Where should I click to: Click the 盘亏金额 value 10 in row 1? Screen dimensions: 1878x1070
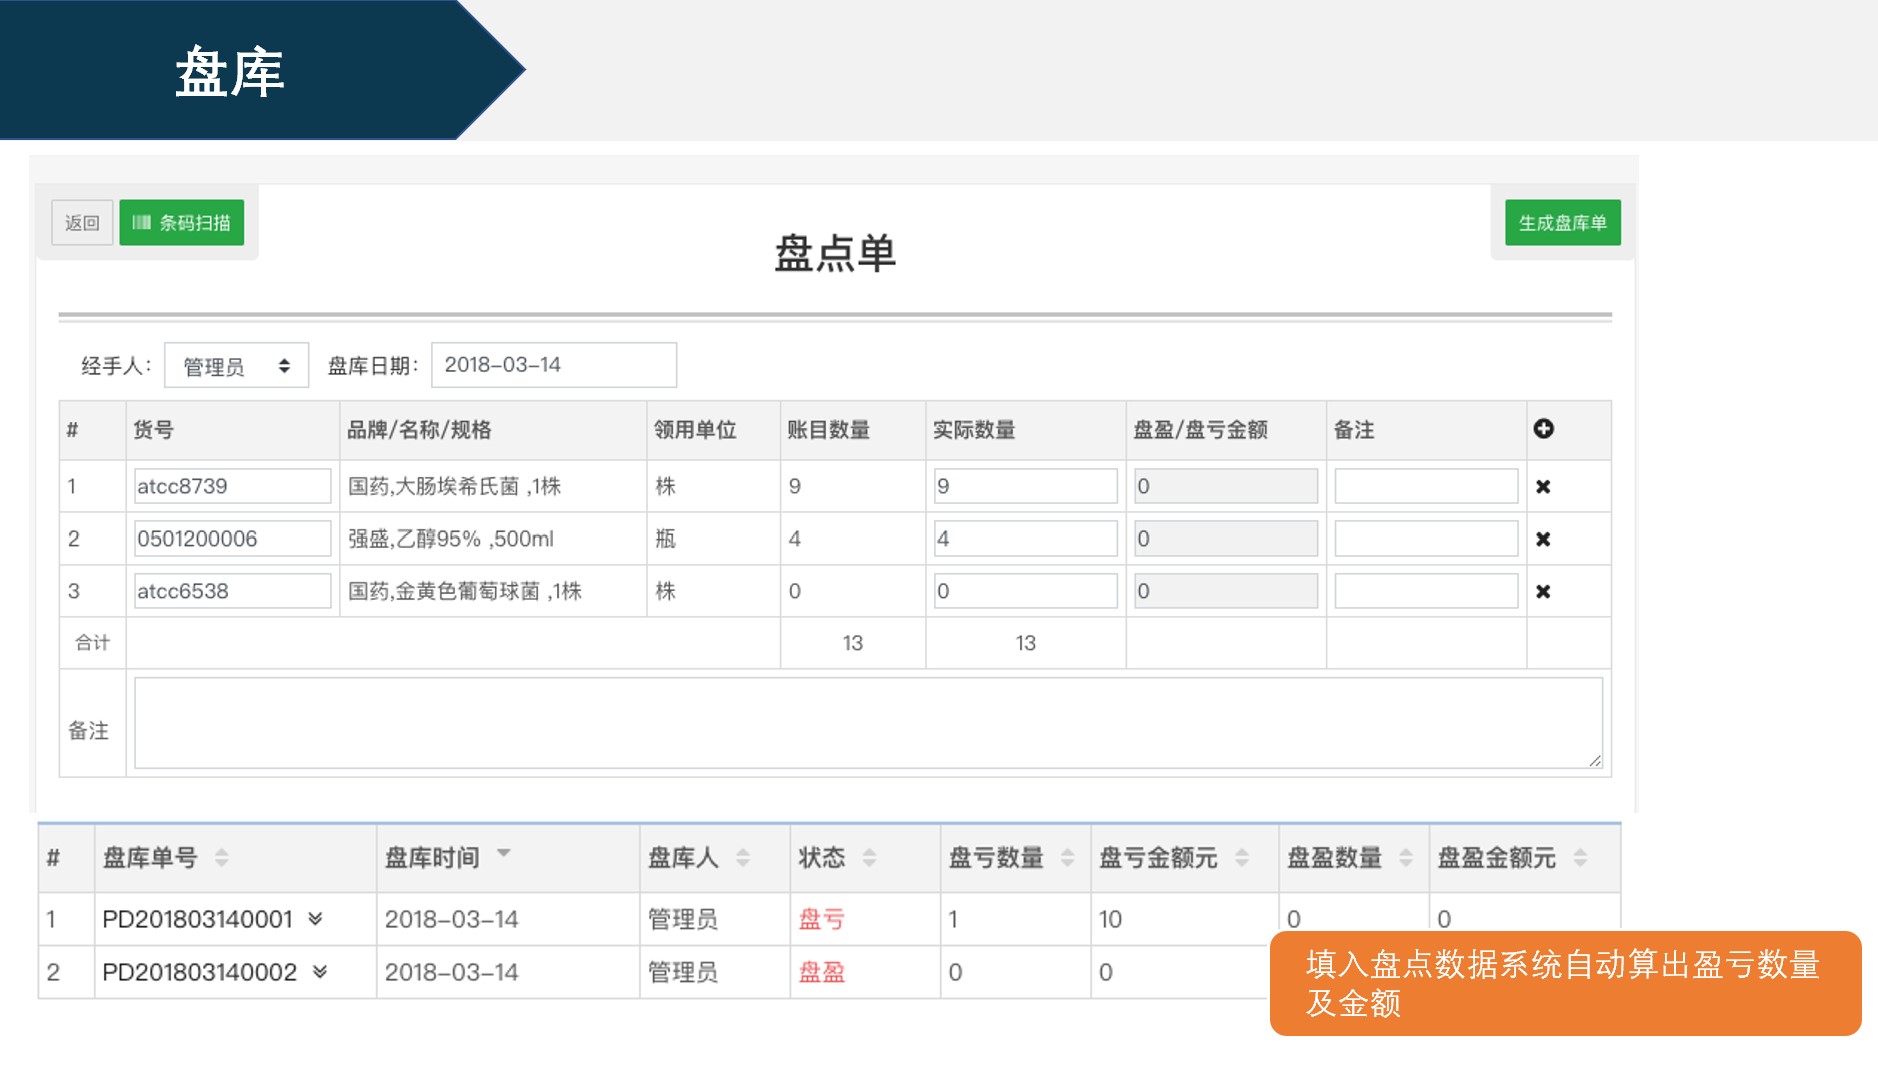tap(1110, 918)
